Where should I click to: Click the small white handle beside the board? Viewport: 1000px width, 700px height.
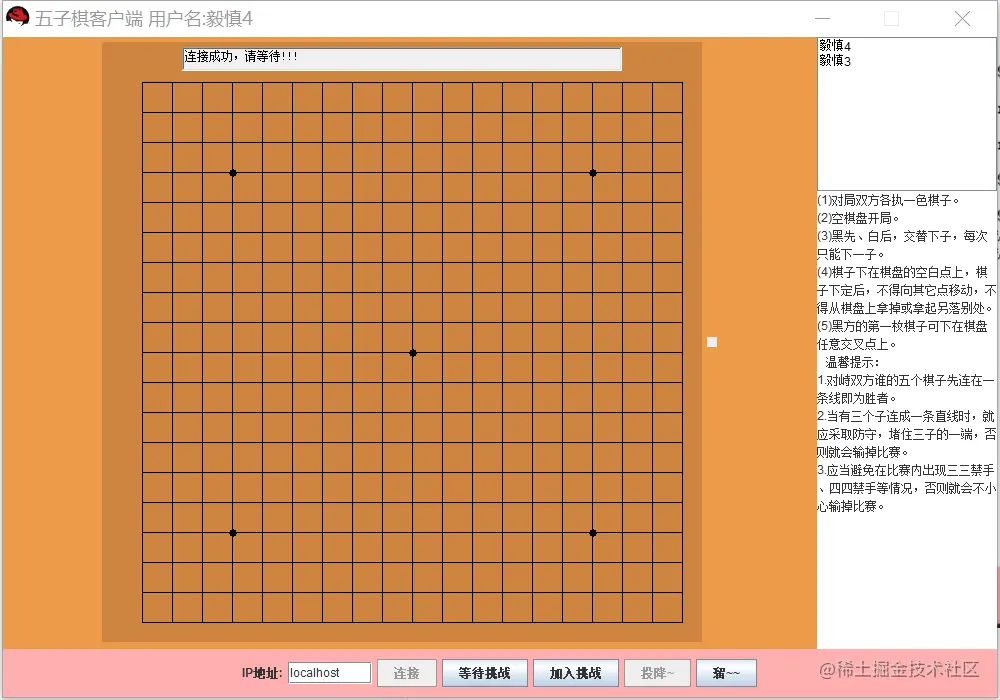point(712,342)
